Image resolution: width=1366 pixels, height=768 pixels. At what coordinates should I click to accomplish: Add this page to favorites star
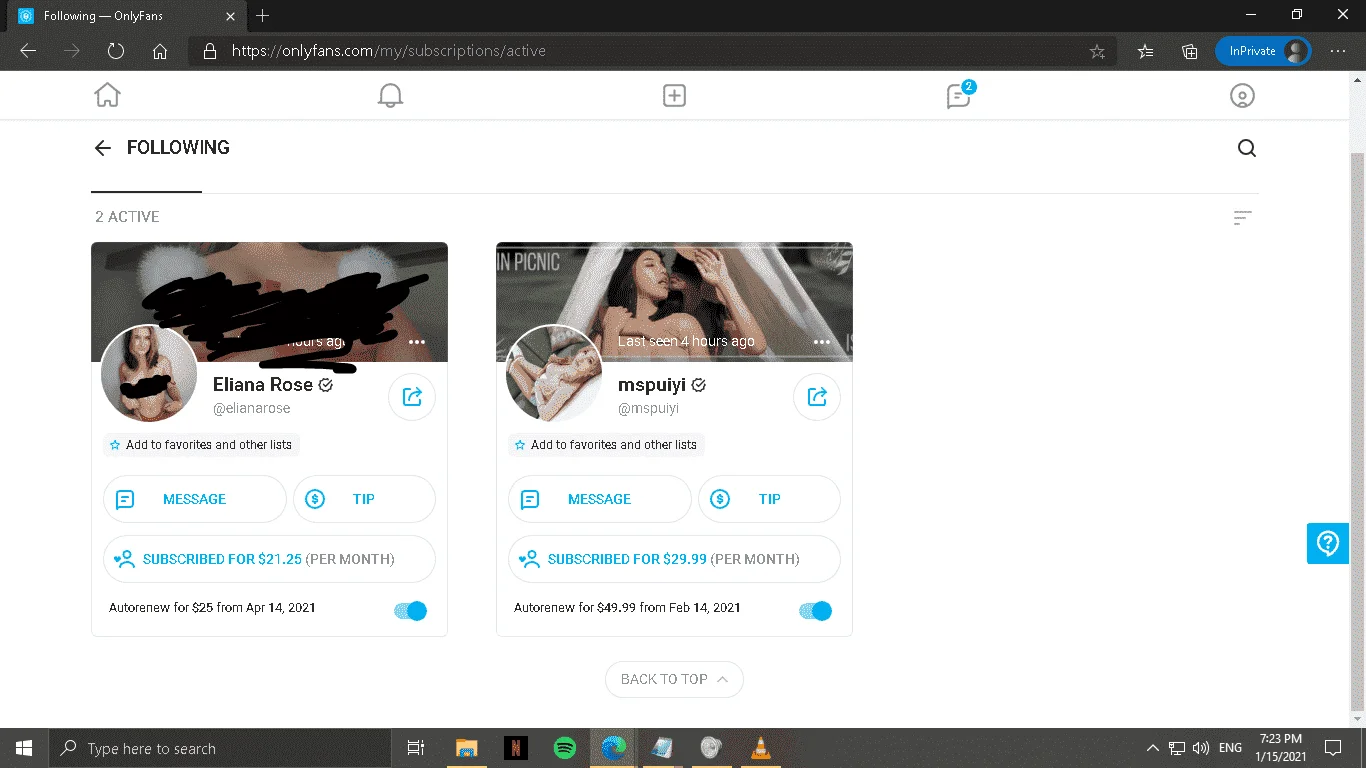click(x=1097, y=51)
